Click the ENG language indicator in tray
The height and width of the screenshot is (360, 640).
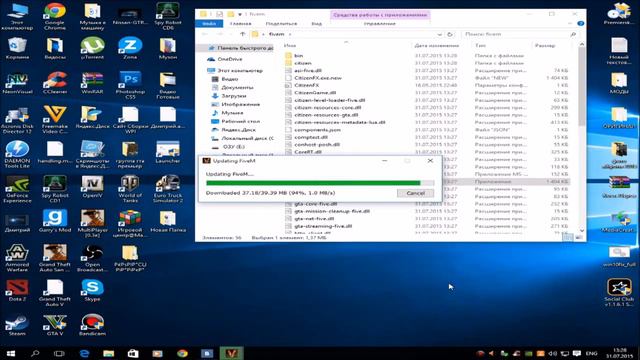591,353
